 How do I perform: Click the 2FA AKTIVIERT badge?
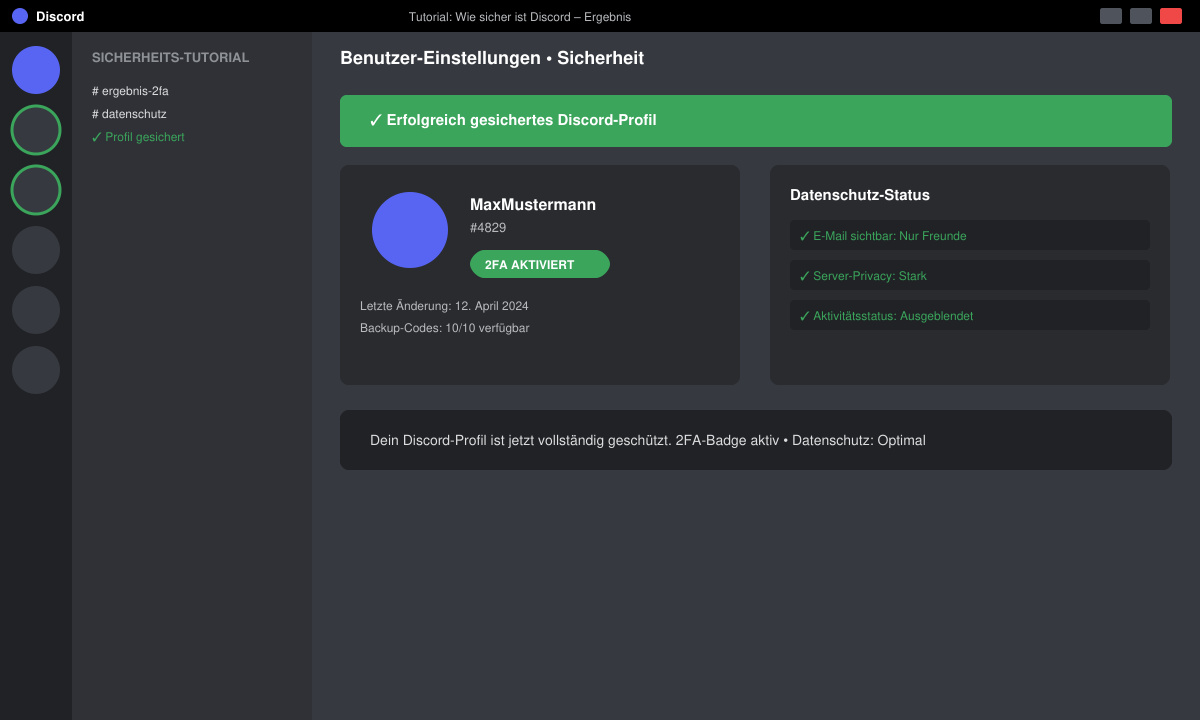[540, 264]
